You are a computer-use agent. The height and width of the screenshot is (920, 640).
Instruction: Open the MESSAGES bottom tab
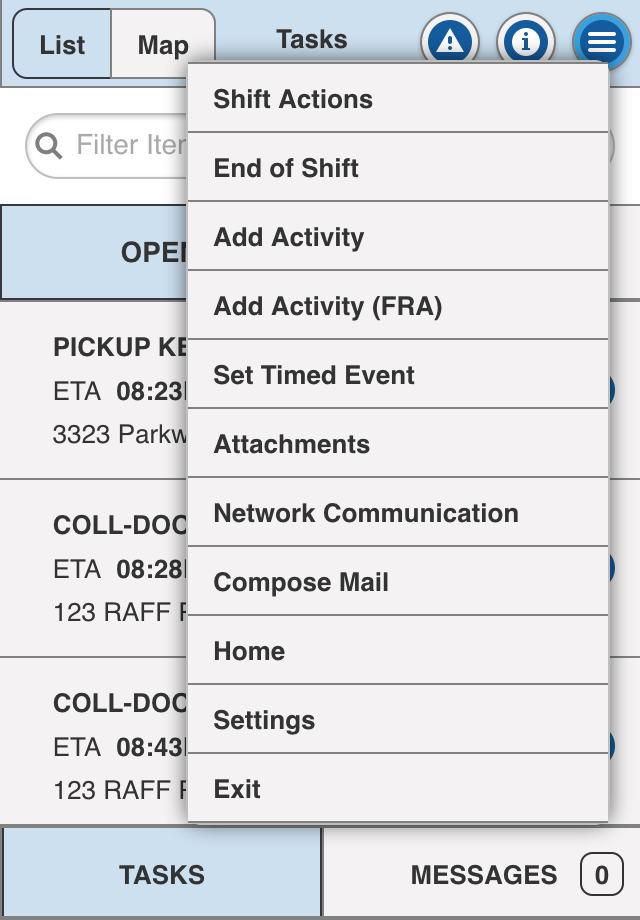pos(482,874)
